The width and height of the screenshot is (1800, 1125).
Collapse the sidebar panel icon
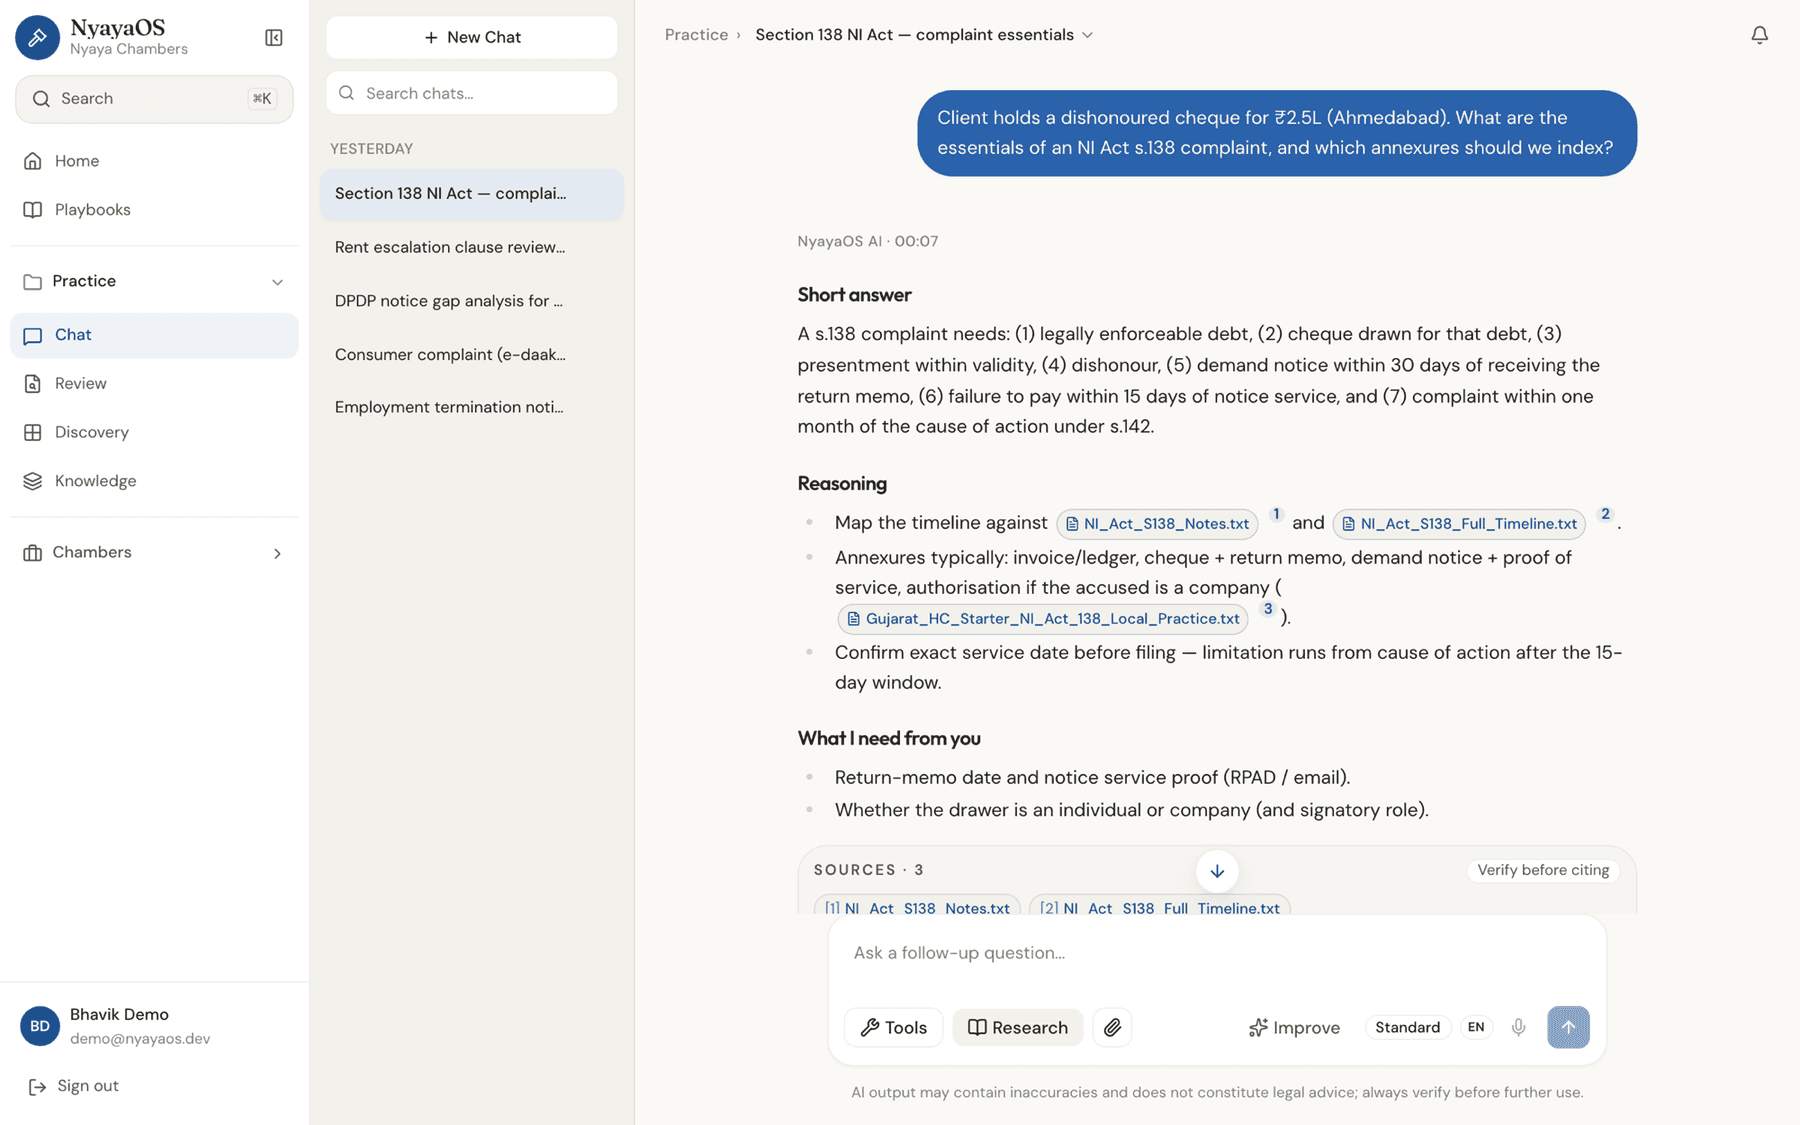click(x=273, y=38)
